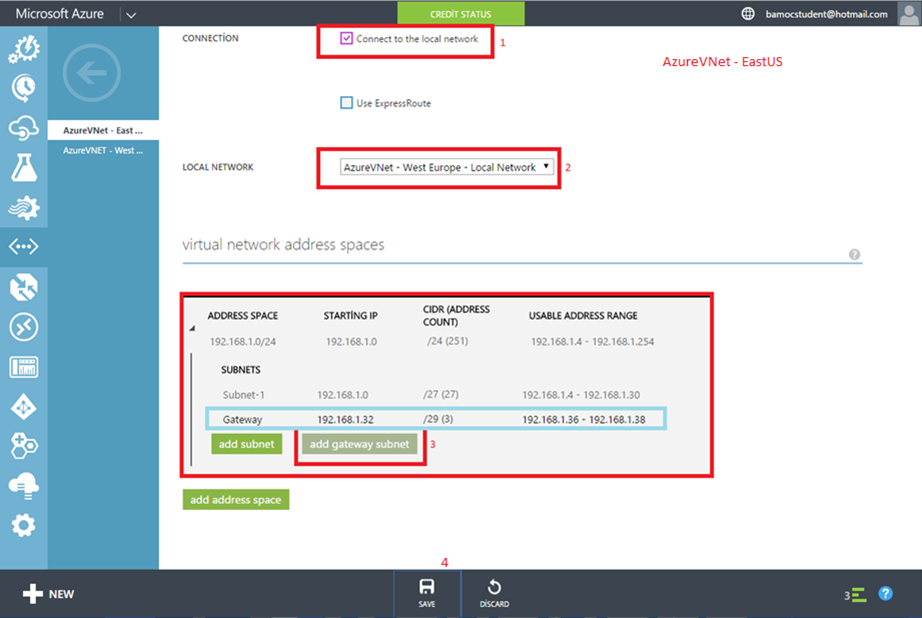Enable the Connect to the local network checkbox
The width and height of the screenshot is (922, 618).
click(x=346, y=38)
